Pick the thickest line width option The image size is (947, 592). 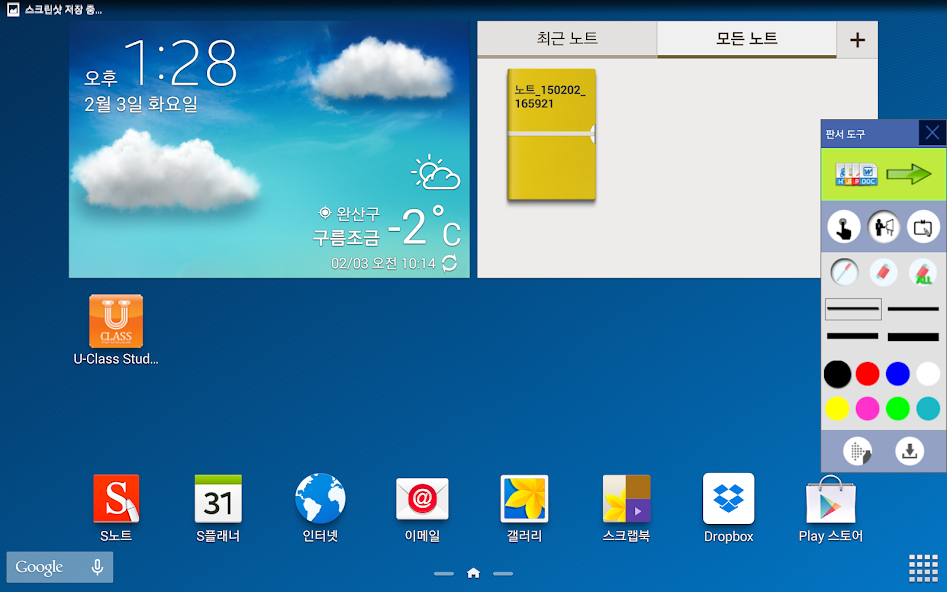click(x=913, y=337)
